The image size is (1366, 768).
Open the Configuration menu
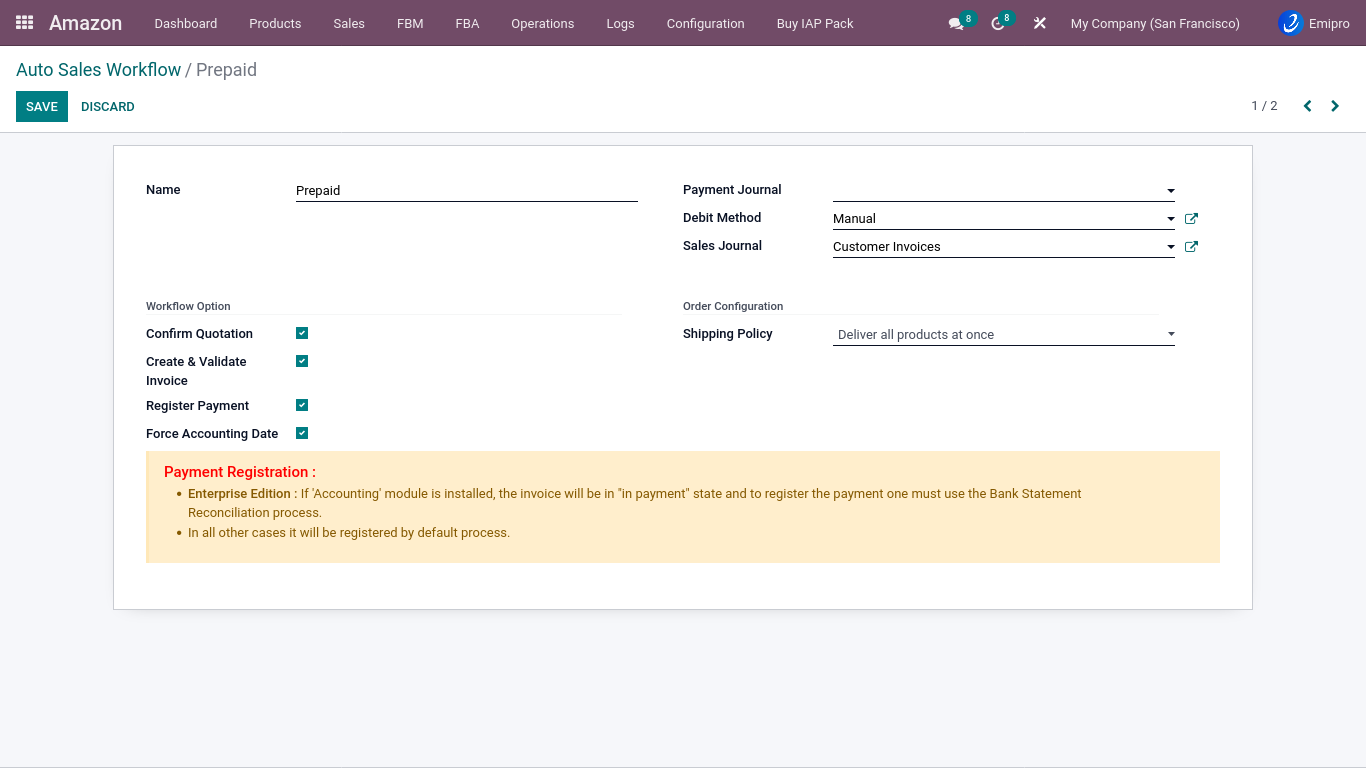coord(705,23)
